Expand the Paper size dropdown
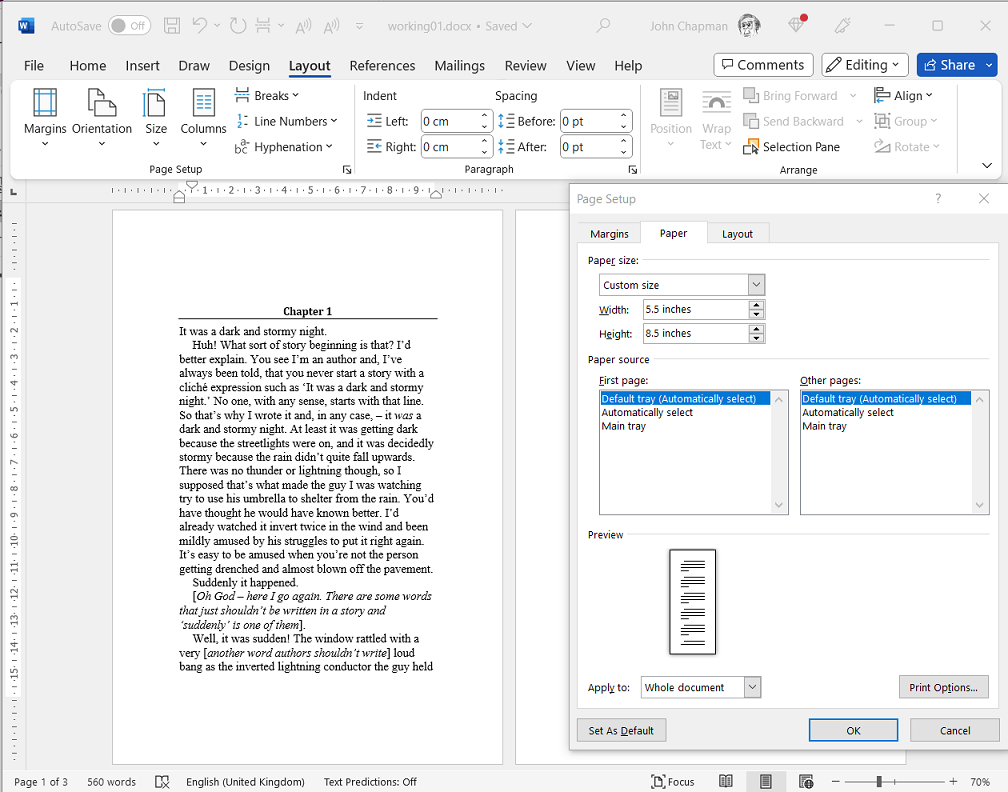 pyautogui.click(x=756, y=285)
